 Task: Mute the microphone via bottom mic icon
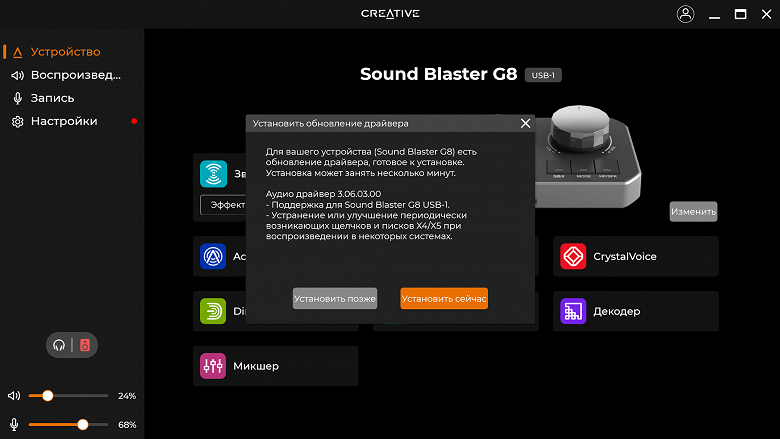14,425
